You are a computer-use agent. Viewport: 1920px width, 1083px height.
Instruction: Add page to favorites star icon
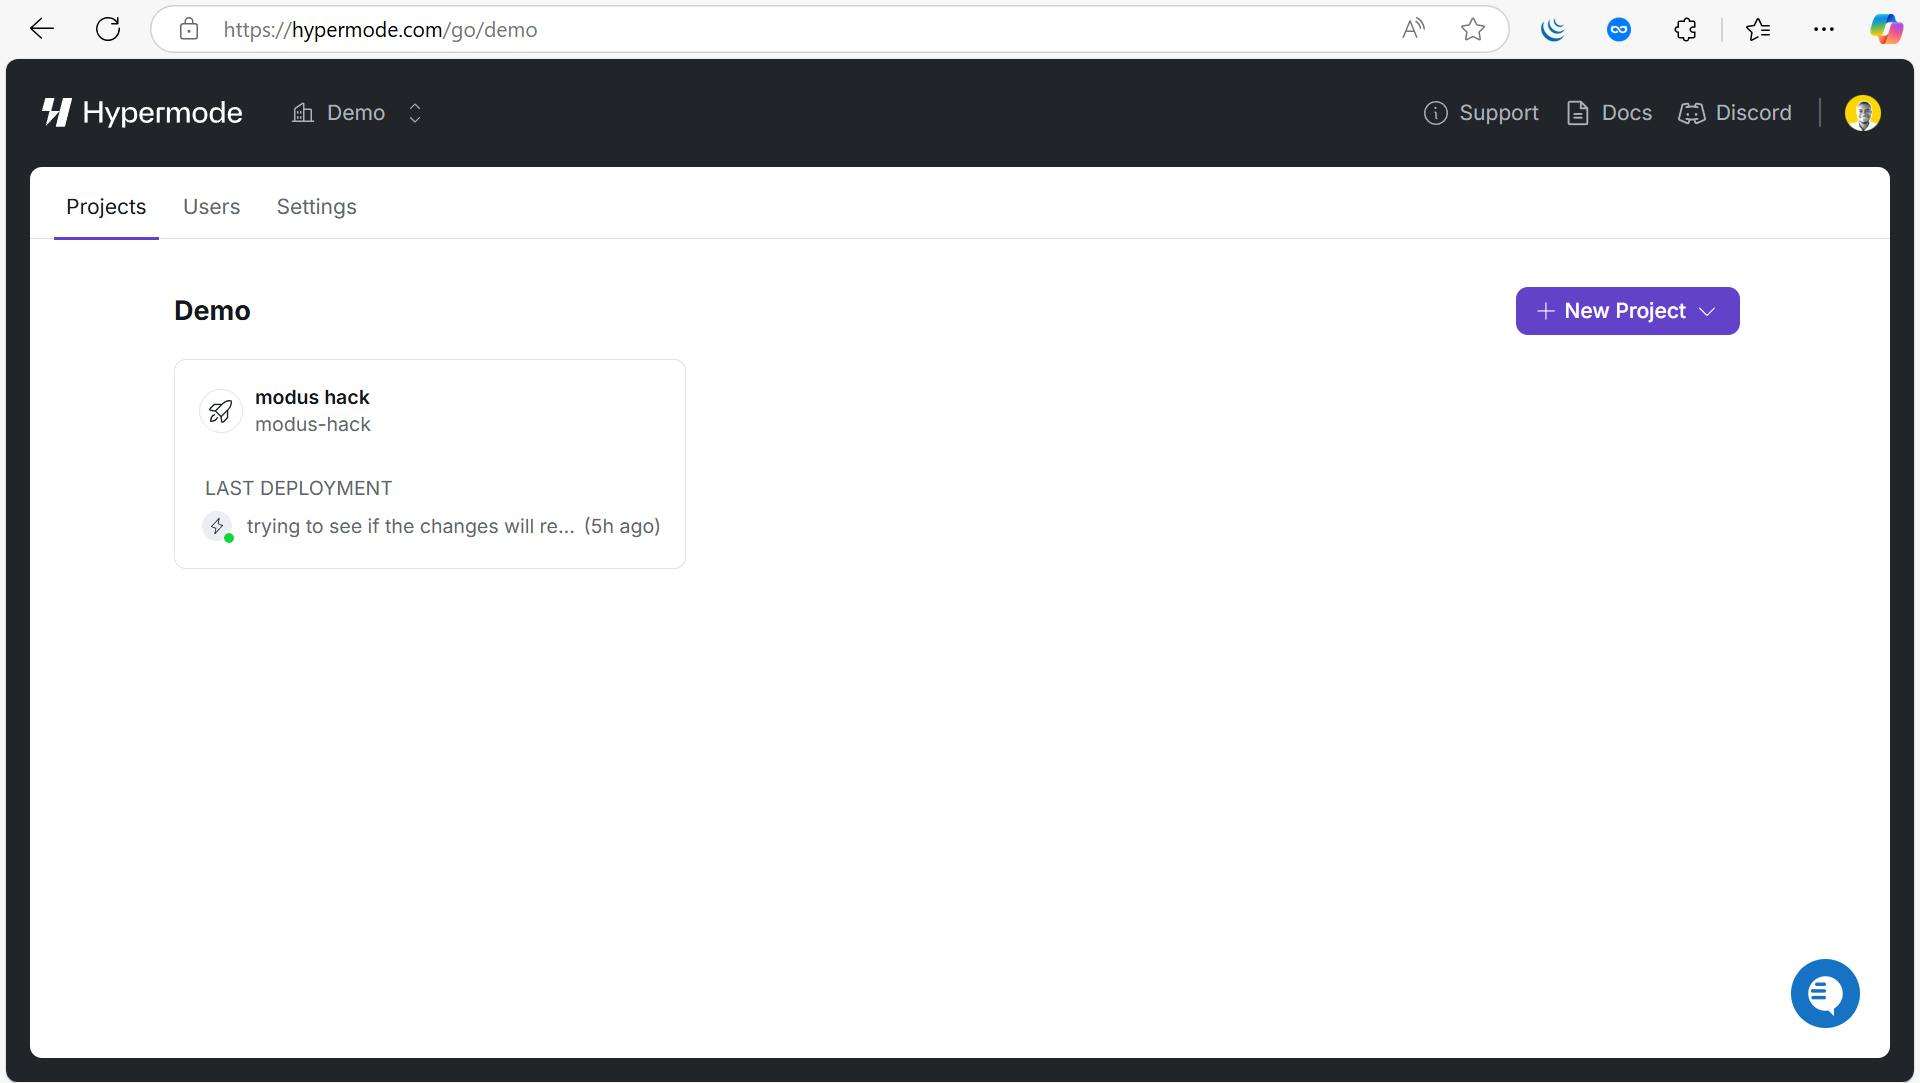click(1472, 29)
